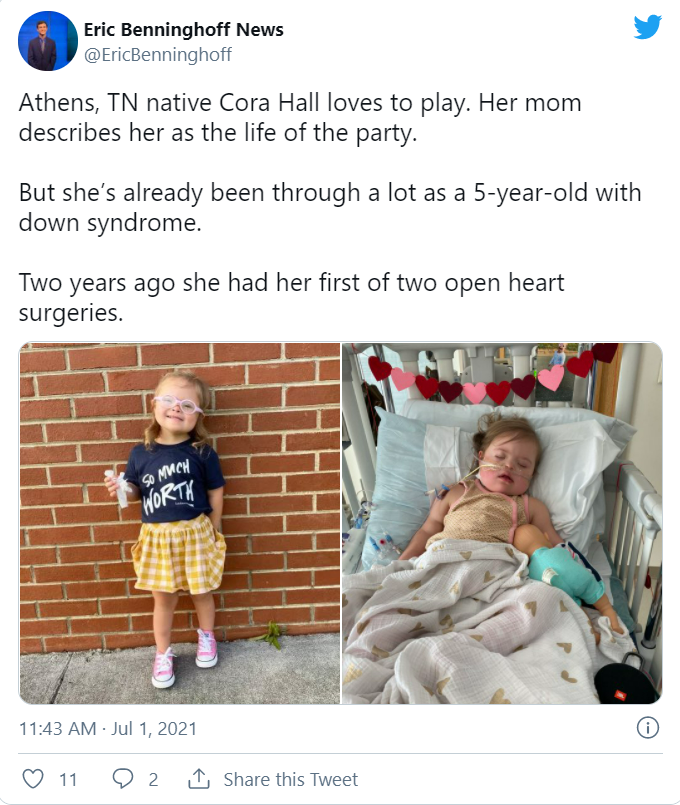Click Share this Tweet
The image size is (680, 805).
pyautogui.click(x=290, y=779)
